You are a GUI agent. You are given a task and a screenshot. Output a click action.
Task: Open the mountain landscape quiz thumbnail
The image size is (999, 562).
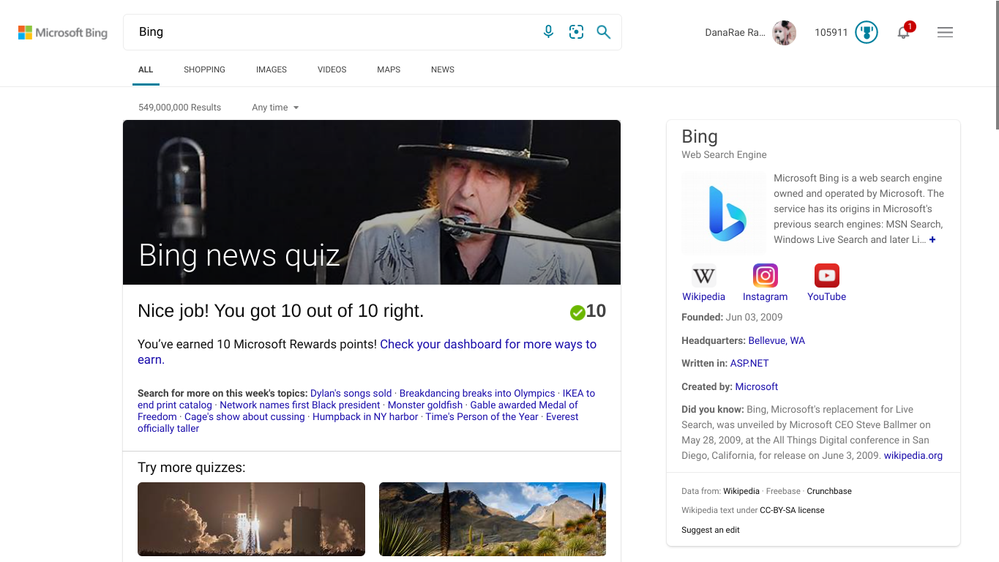pyautogui.click(x=492, y=519)
